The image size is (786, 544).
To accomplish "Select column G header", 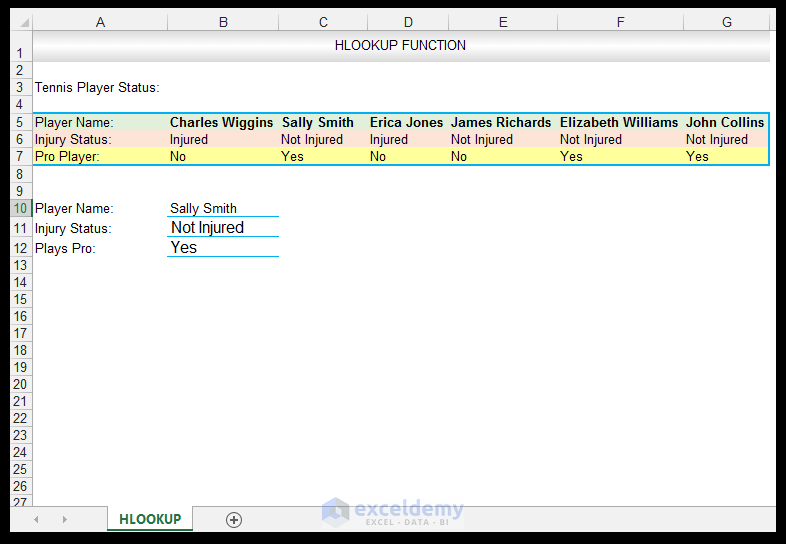I will point(726,22).
